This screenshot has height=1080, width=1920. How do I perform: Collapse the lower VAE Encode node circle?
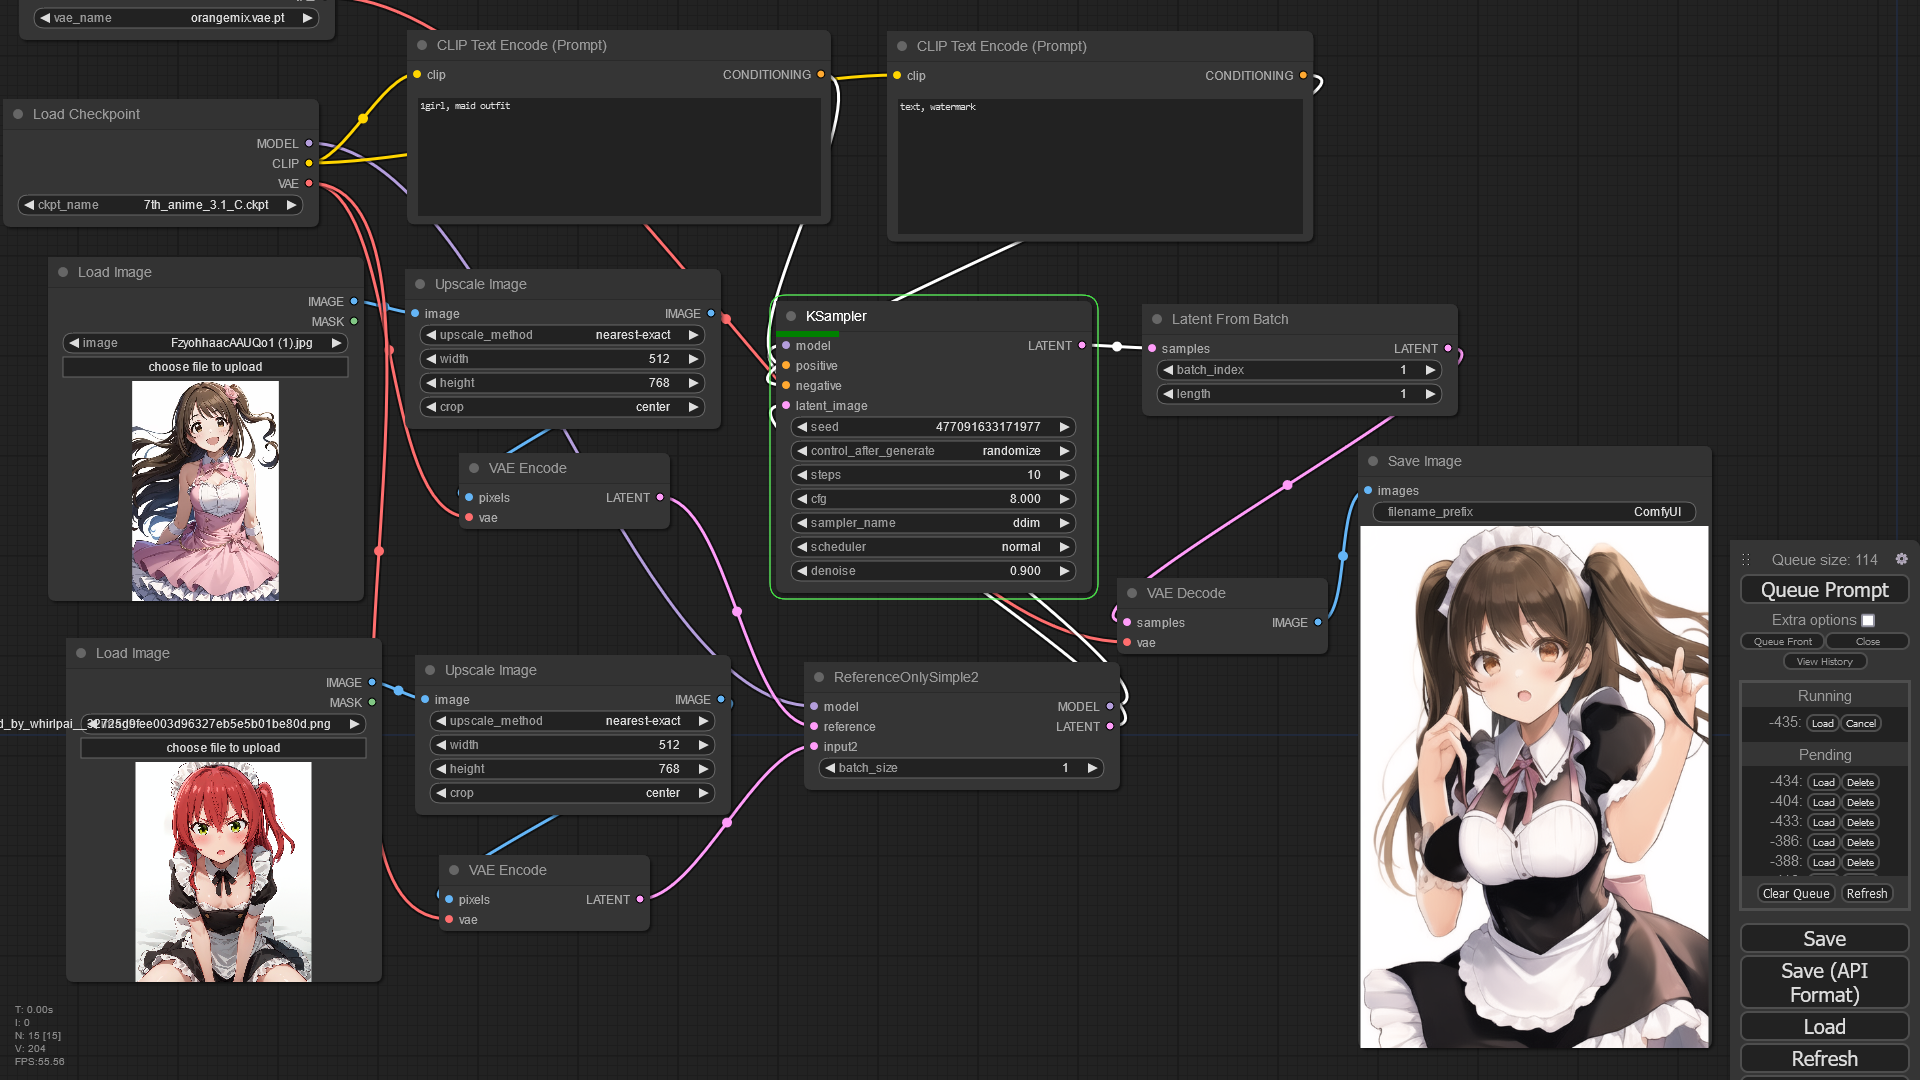[453, 870]
